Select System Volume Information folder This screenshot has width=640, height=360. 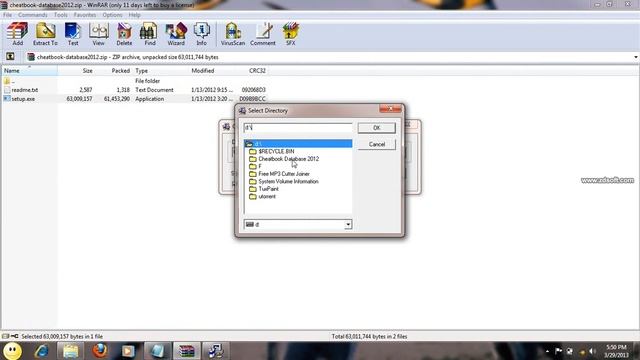(284, 182)
